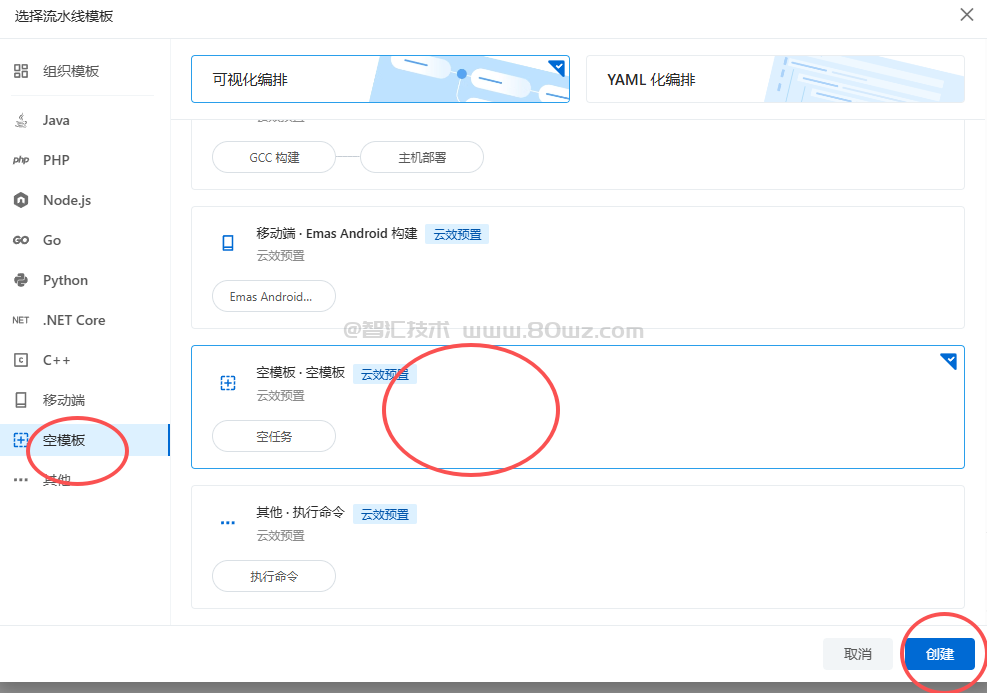Click the Java language icon in sidebar
Screen dimensions: 987x693
coord(21,120)
